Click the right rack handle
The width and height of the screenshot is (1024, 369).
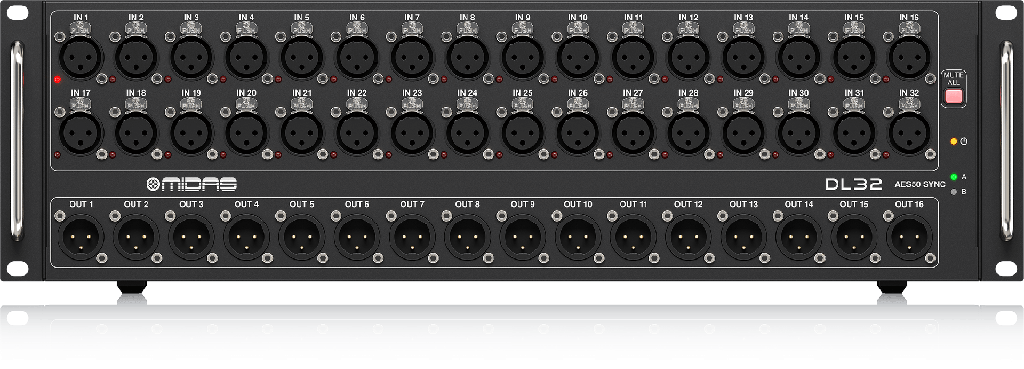(1007, 140)
